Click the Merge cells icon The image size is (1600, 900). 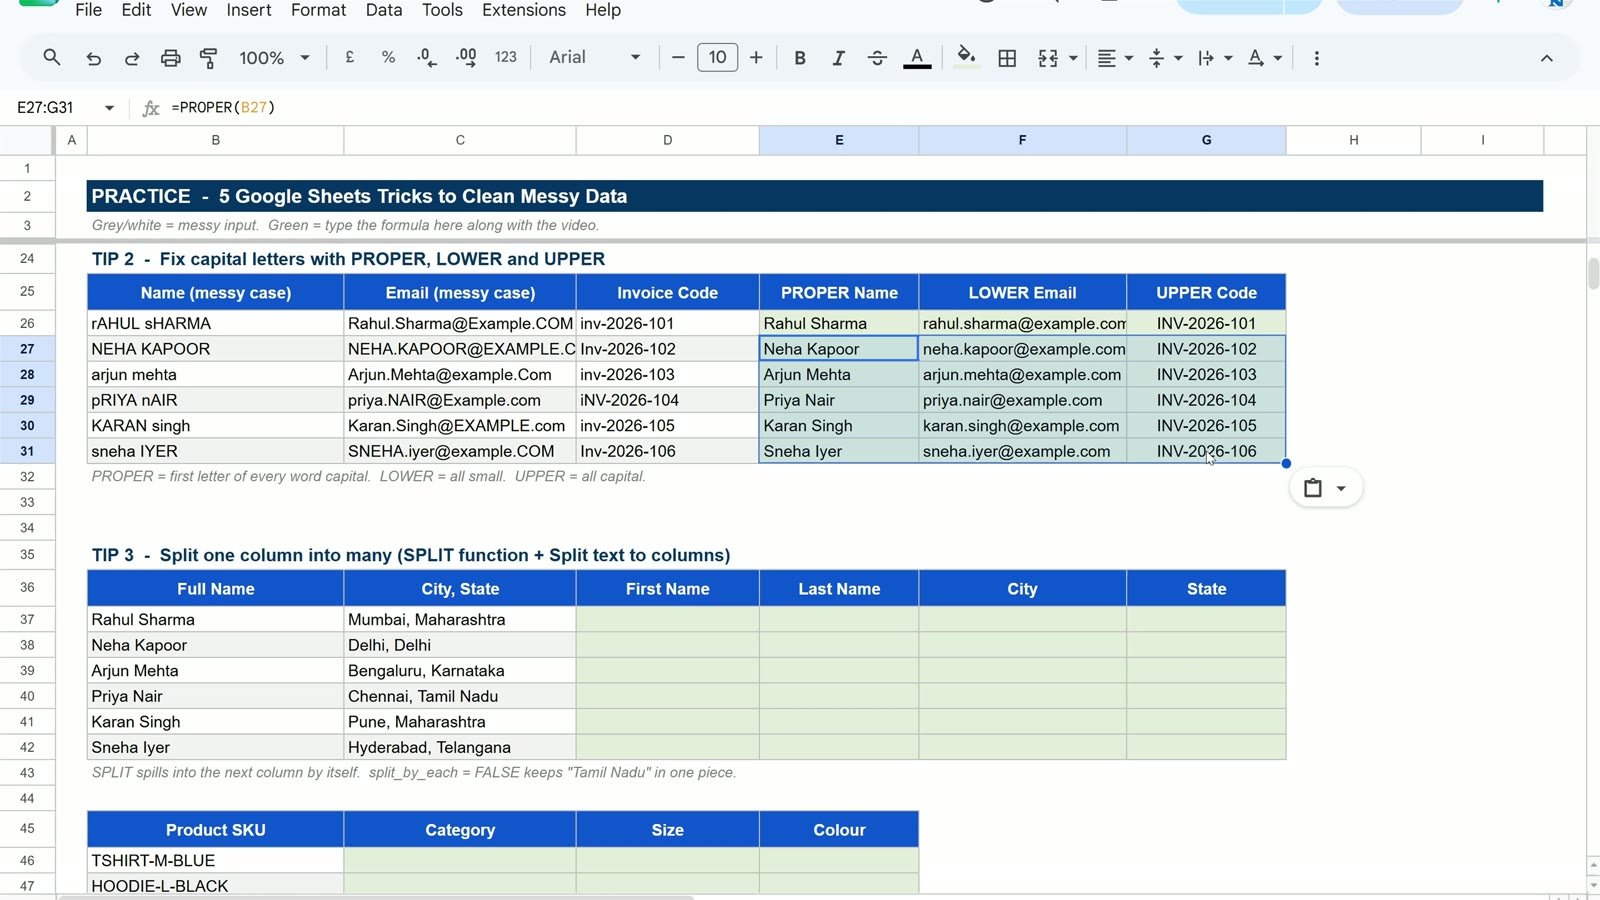point(1048,58)
